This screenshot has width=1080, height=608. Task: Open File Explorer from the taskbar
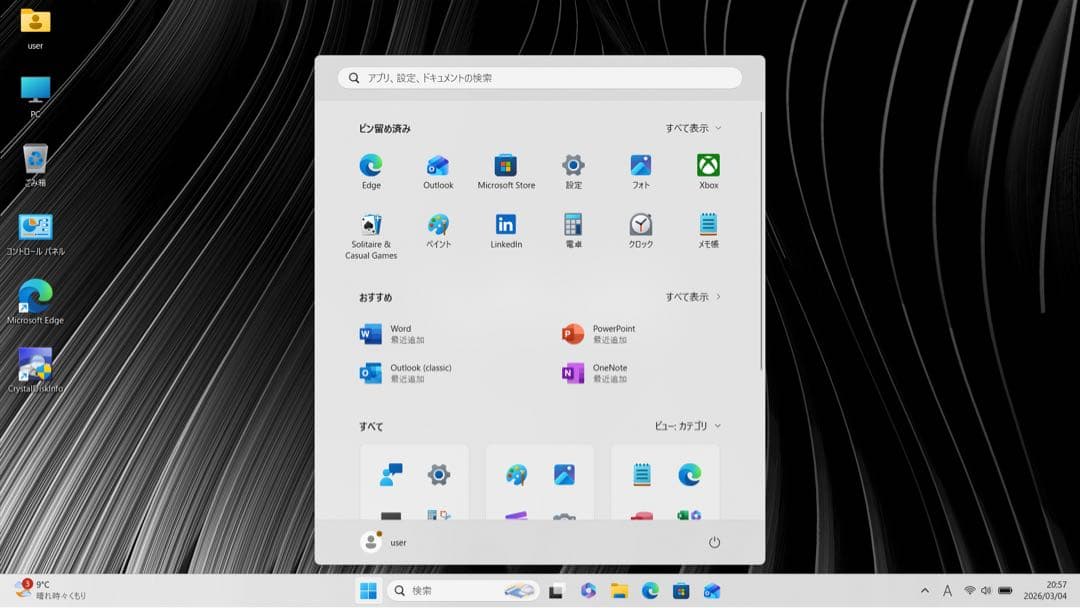point(619,591)
